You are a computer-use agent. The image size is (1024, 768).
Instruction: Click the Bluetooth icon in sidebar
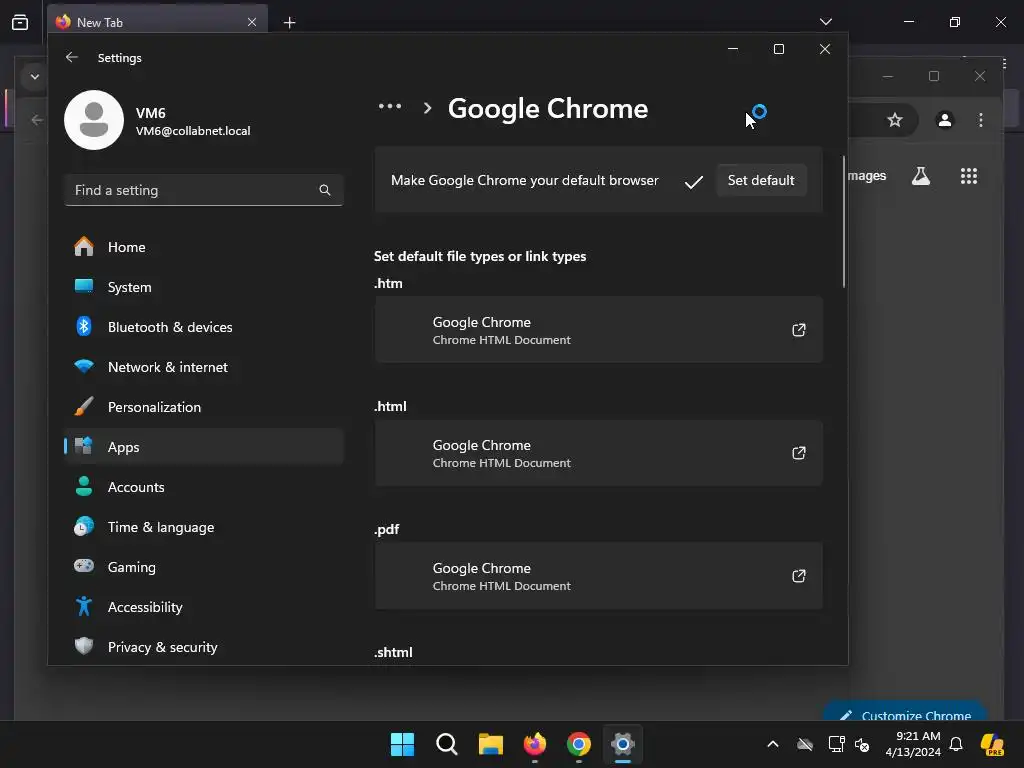pos(84,326)
